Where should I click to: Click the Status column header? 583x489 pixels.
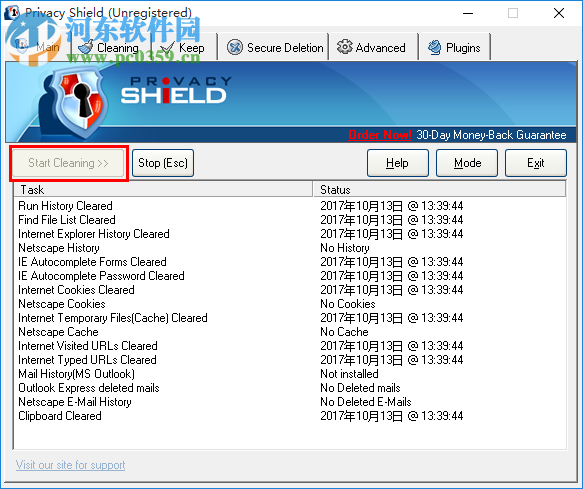click(439, 190)
